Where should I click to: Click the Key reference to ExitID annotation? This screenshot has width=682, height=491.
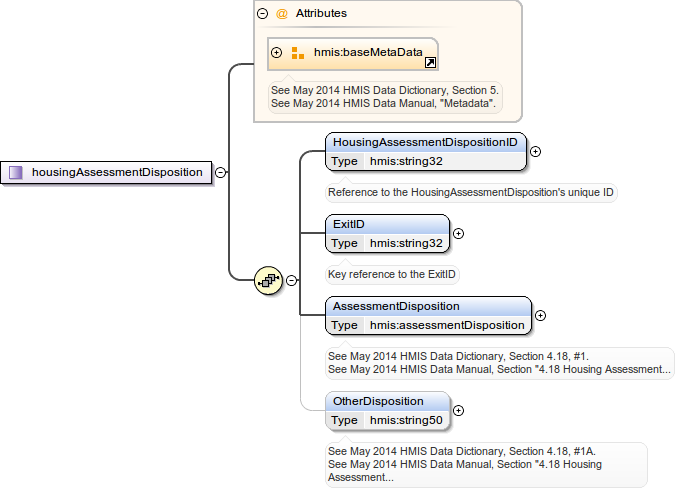coord(393,274)
